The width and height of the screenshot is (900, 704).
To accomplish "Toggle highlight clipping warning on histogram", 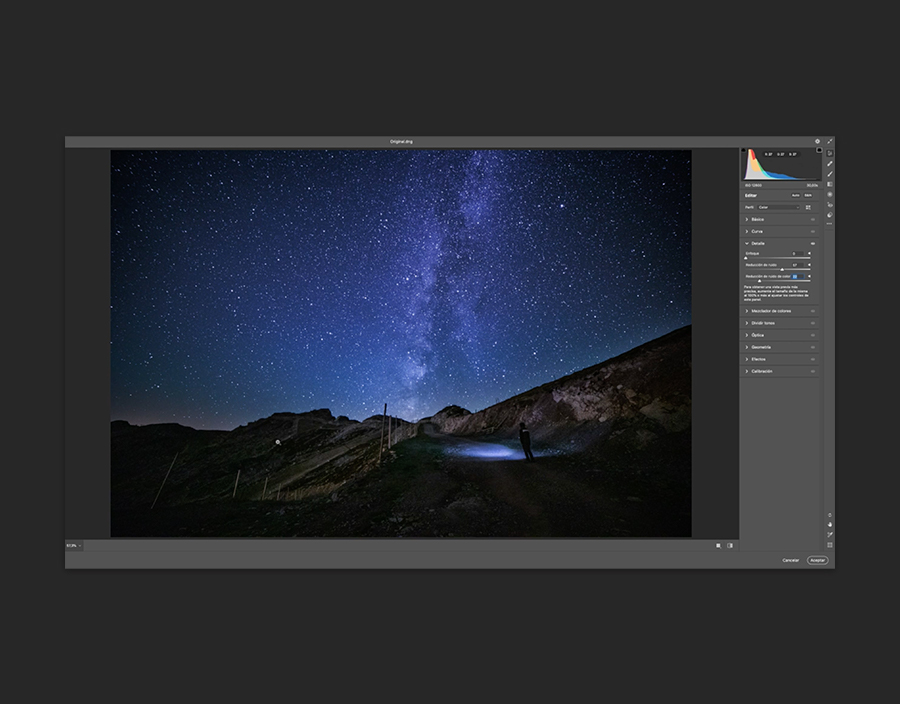I will (x=819, y=150).
